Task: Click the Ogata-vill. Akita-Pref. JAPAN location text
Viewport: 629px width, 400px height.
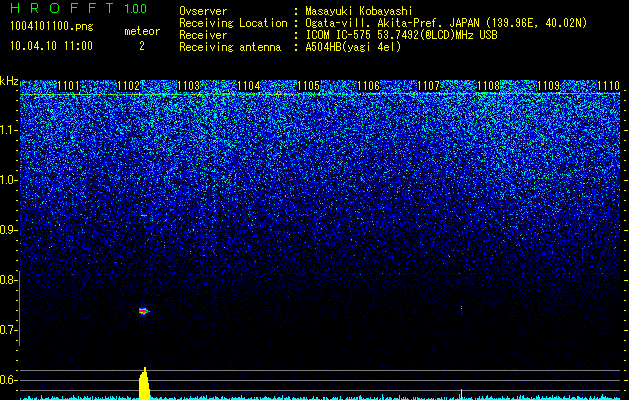Action: pyautogui.click(x=446, y=23)
